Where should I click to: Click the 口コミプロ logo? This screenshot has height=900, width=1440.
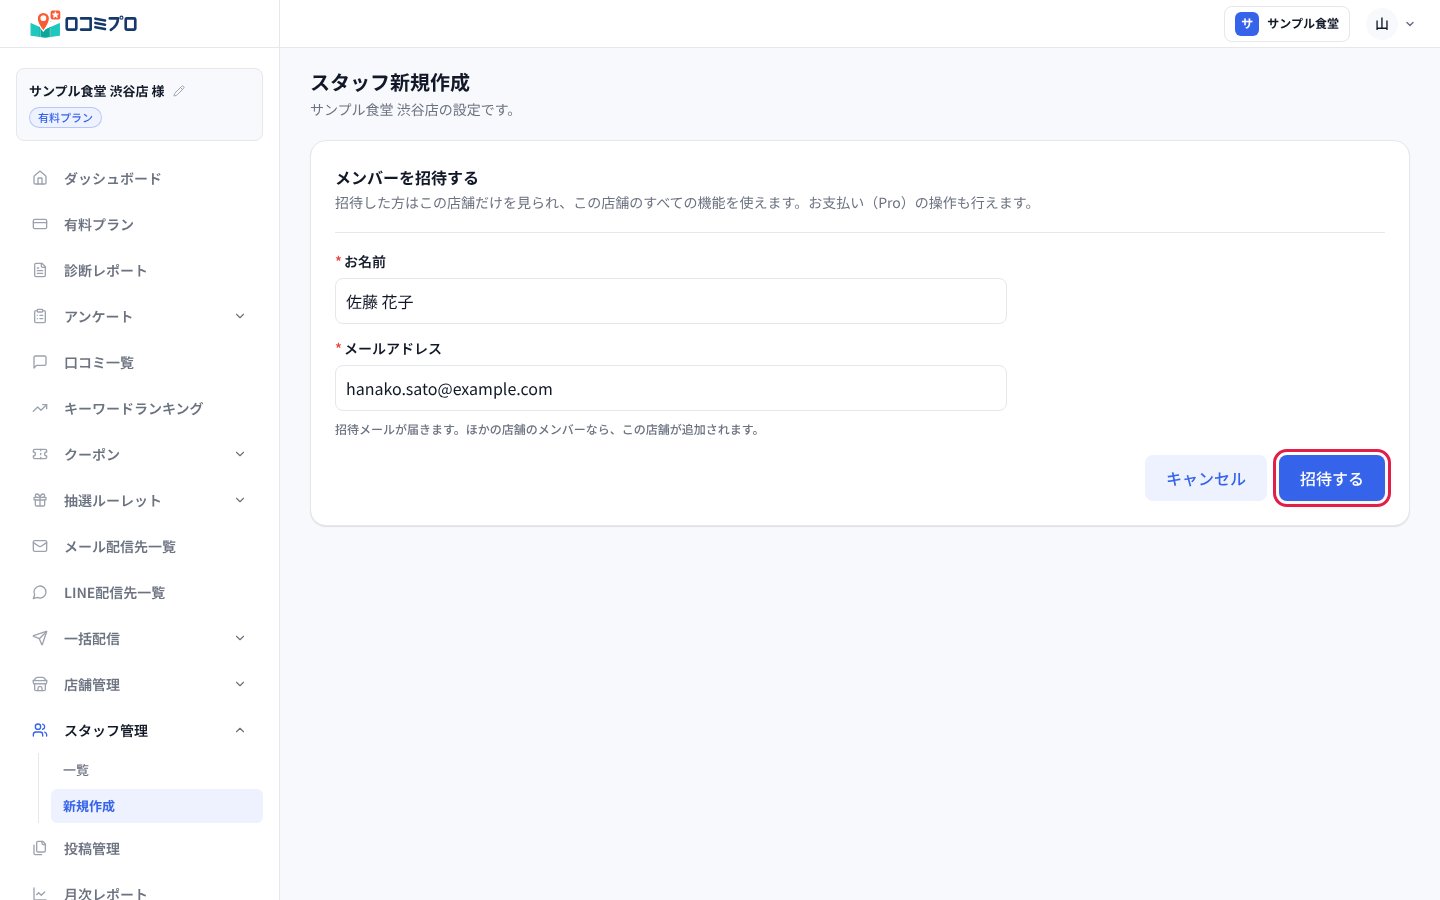tap(84, 23)
